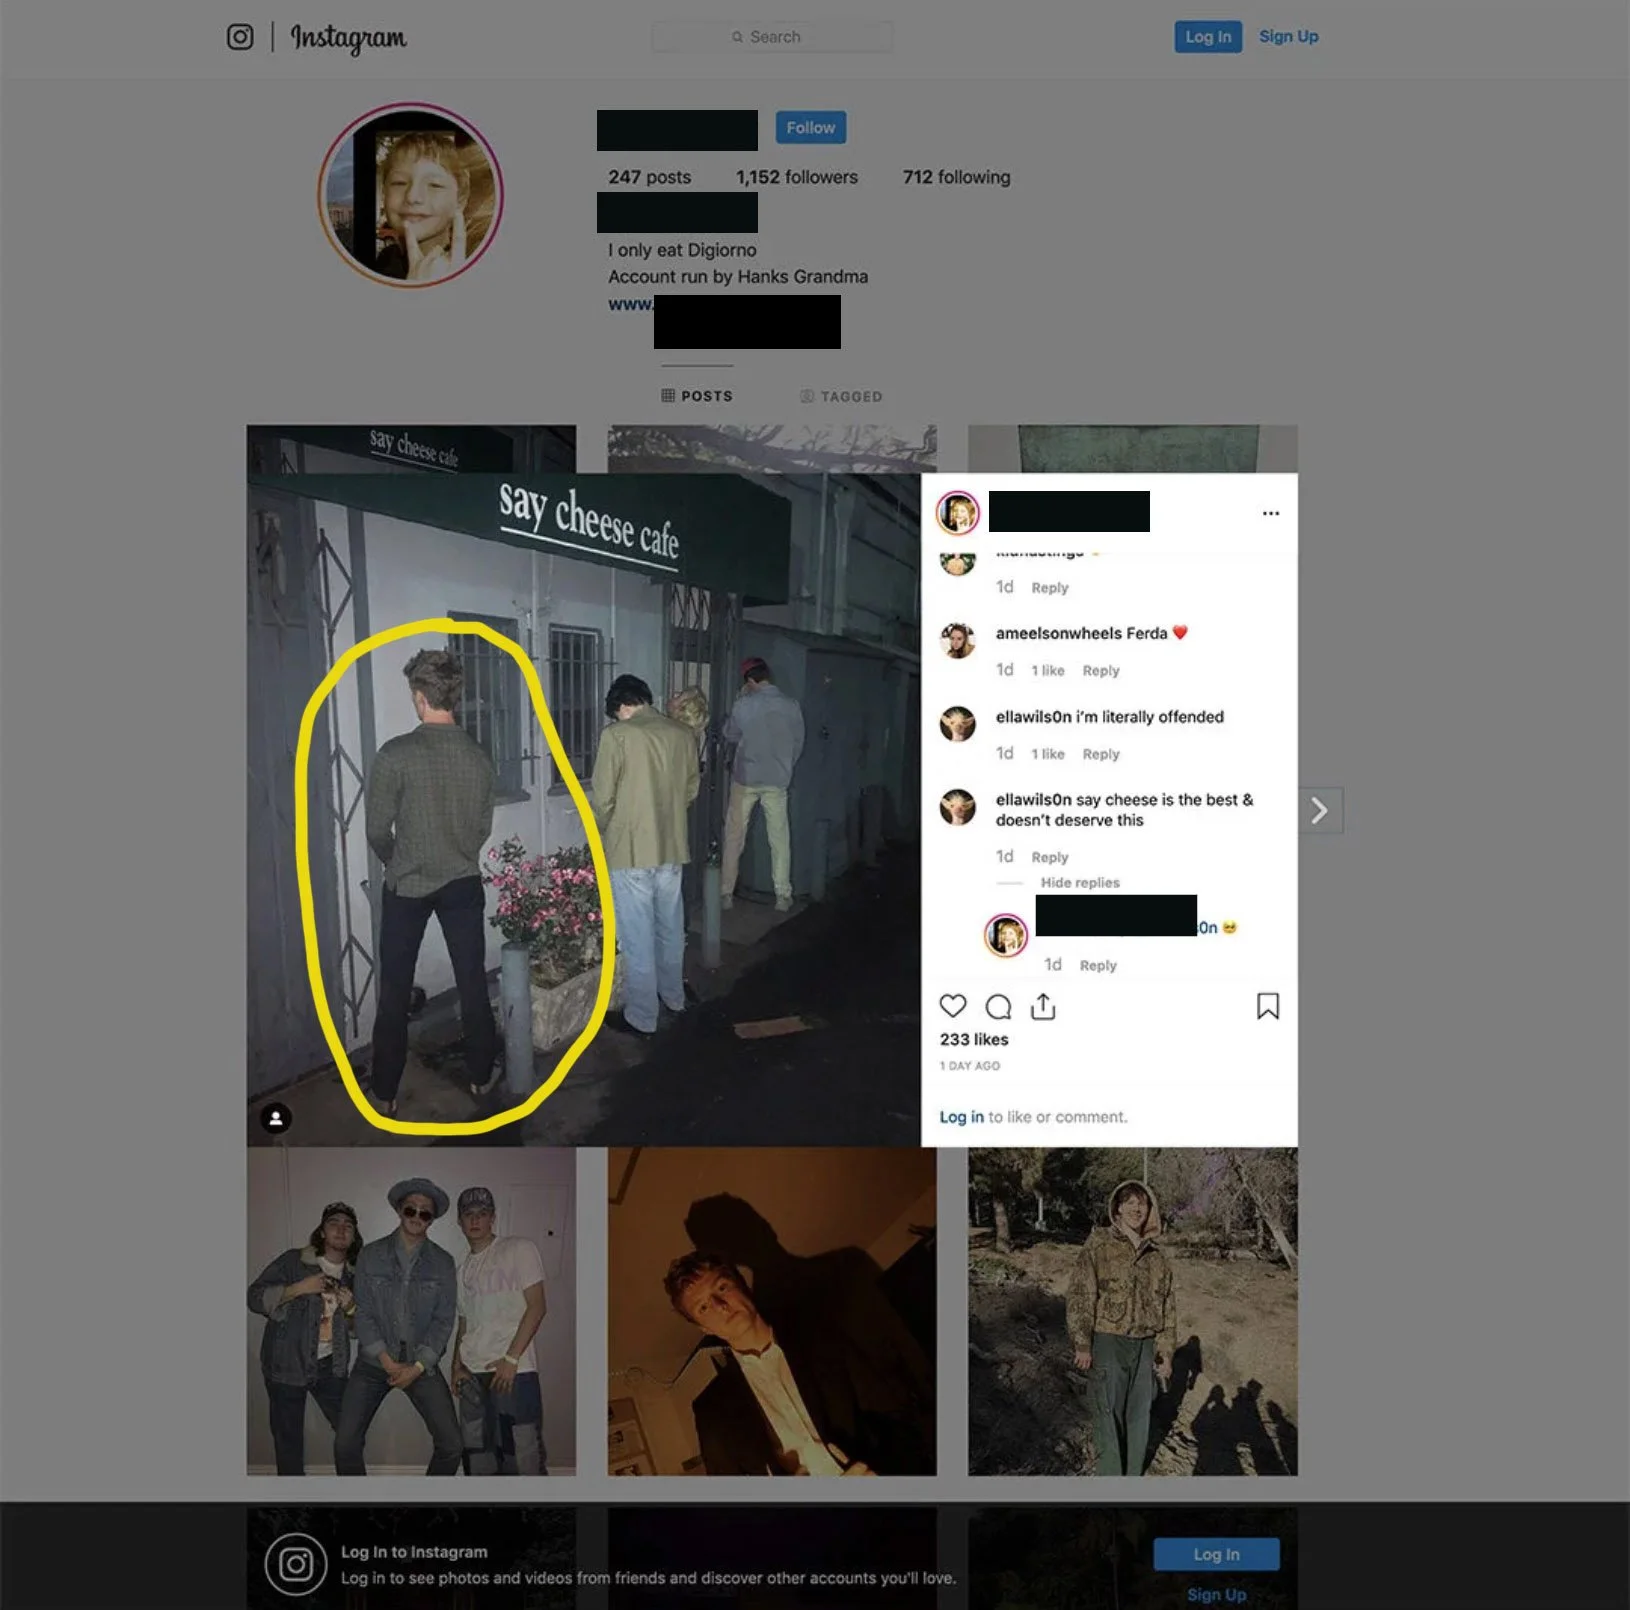This screenshot has width=1630, height=1610.
Task: Select the 247 posts count
Action: click(649, 177)
